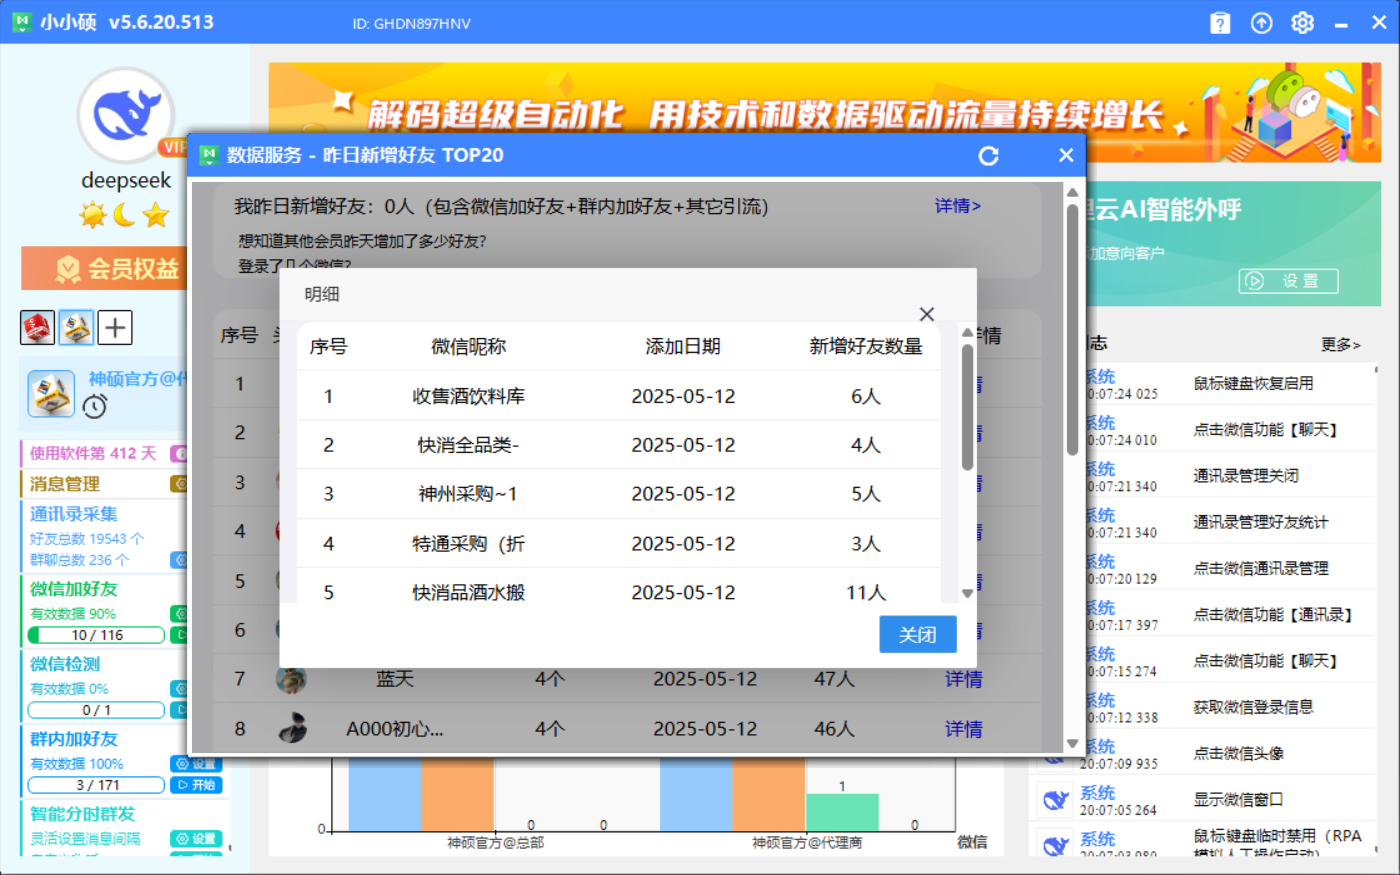Viewport: 1400px width, 875px height.
Task: Click the deepseek whale avatar
Action: pos(126,116)
